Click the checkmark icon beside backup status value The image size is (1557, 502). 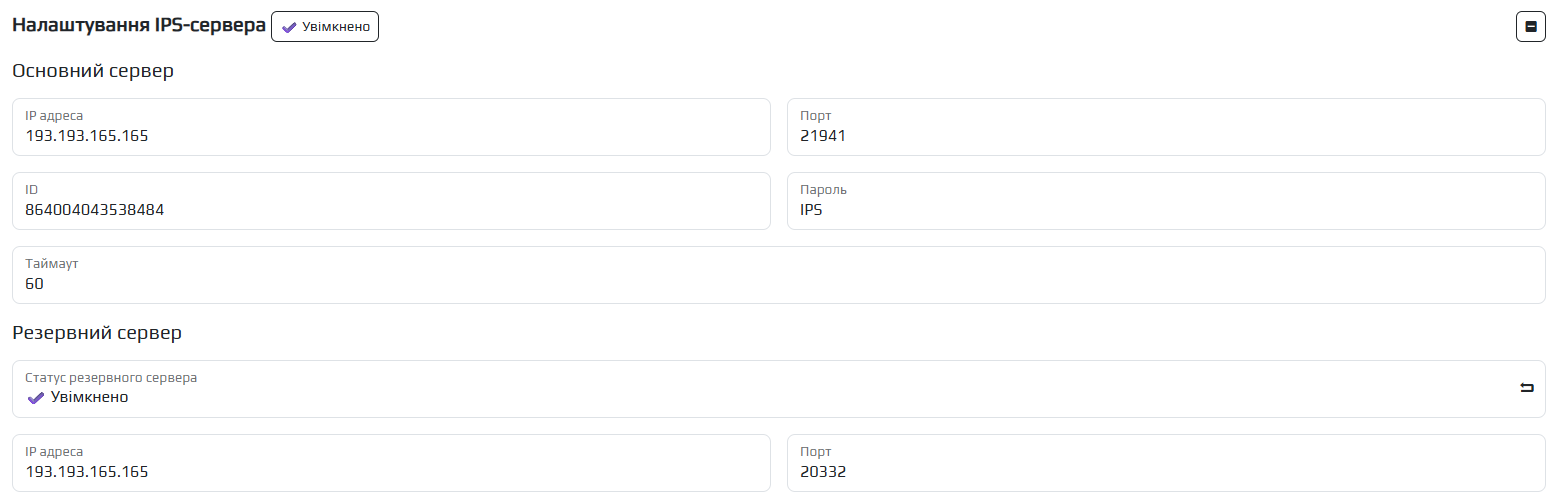coord(35,397)
